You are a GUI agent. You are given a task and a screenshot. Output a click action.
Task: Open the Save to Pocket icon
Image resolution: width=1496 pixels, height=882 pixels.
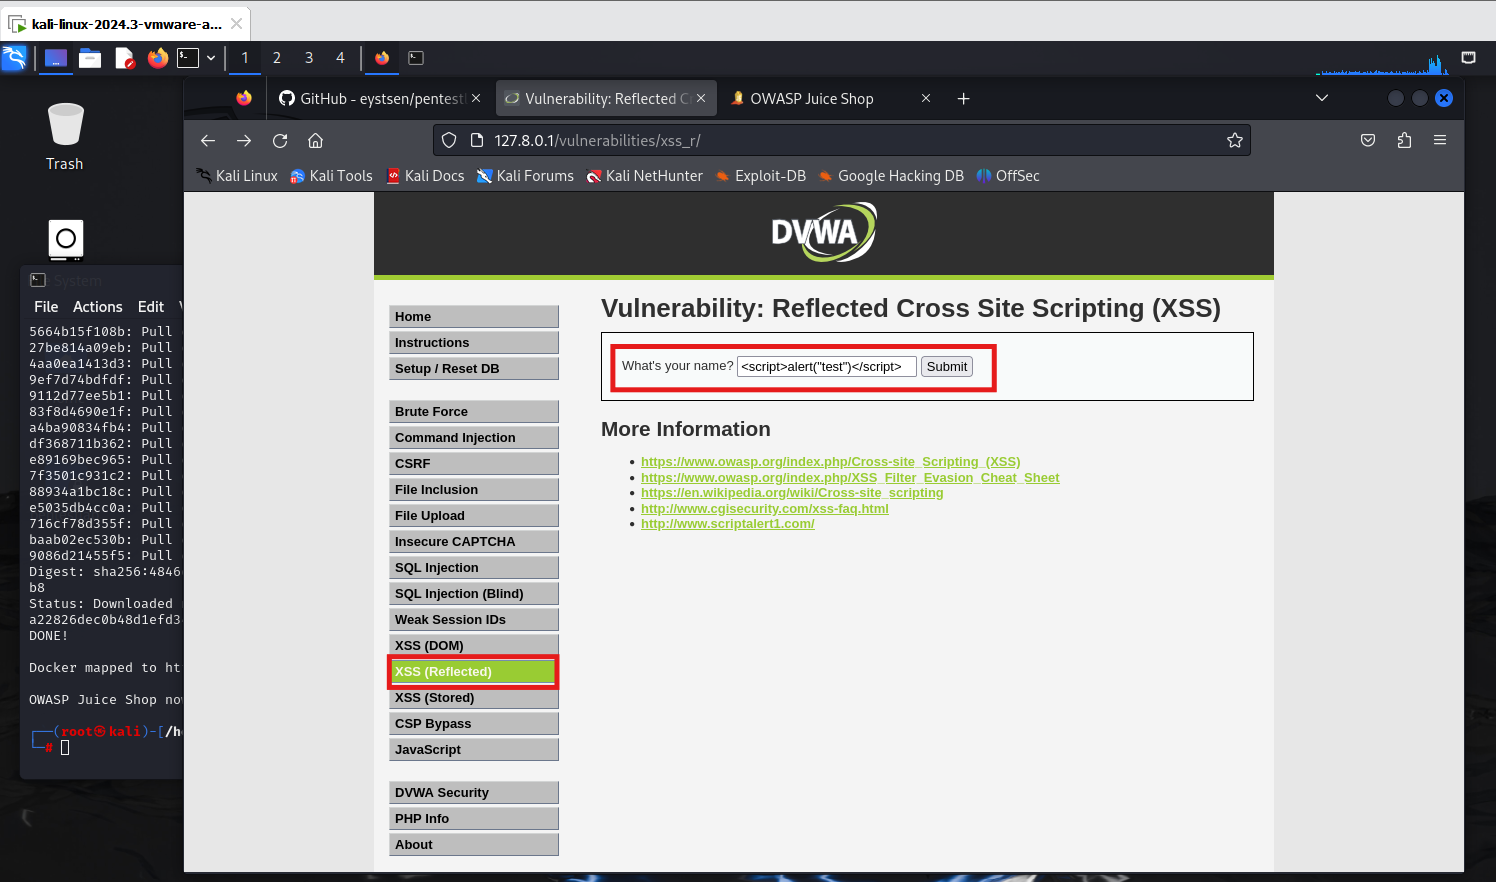click(1368, 140)
